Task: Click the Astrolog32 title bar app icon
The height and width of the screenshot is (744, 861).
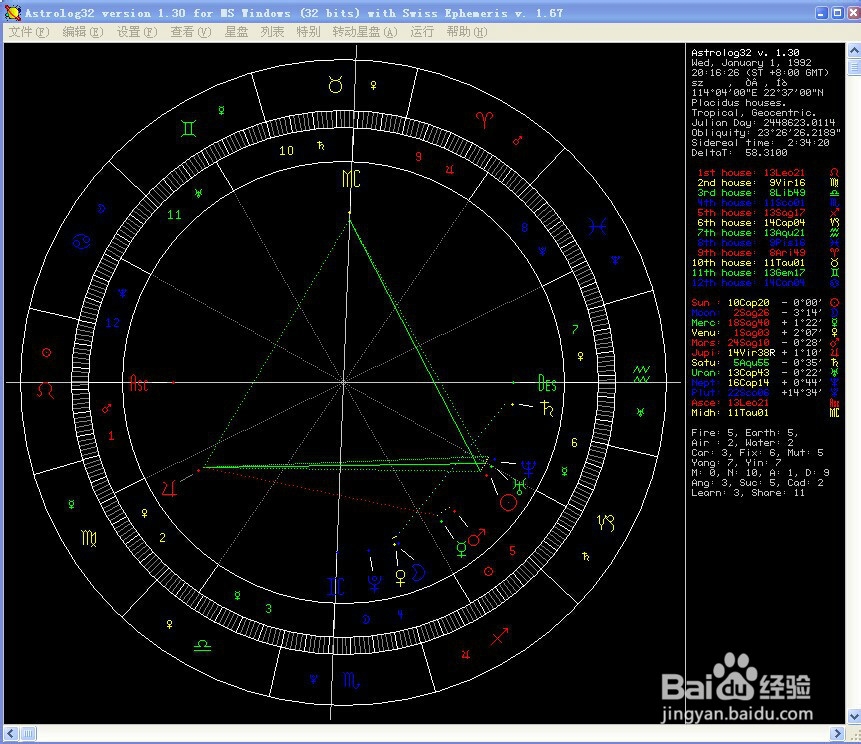Action: 12,12
